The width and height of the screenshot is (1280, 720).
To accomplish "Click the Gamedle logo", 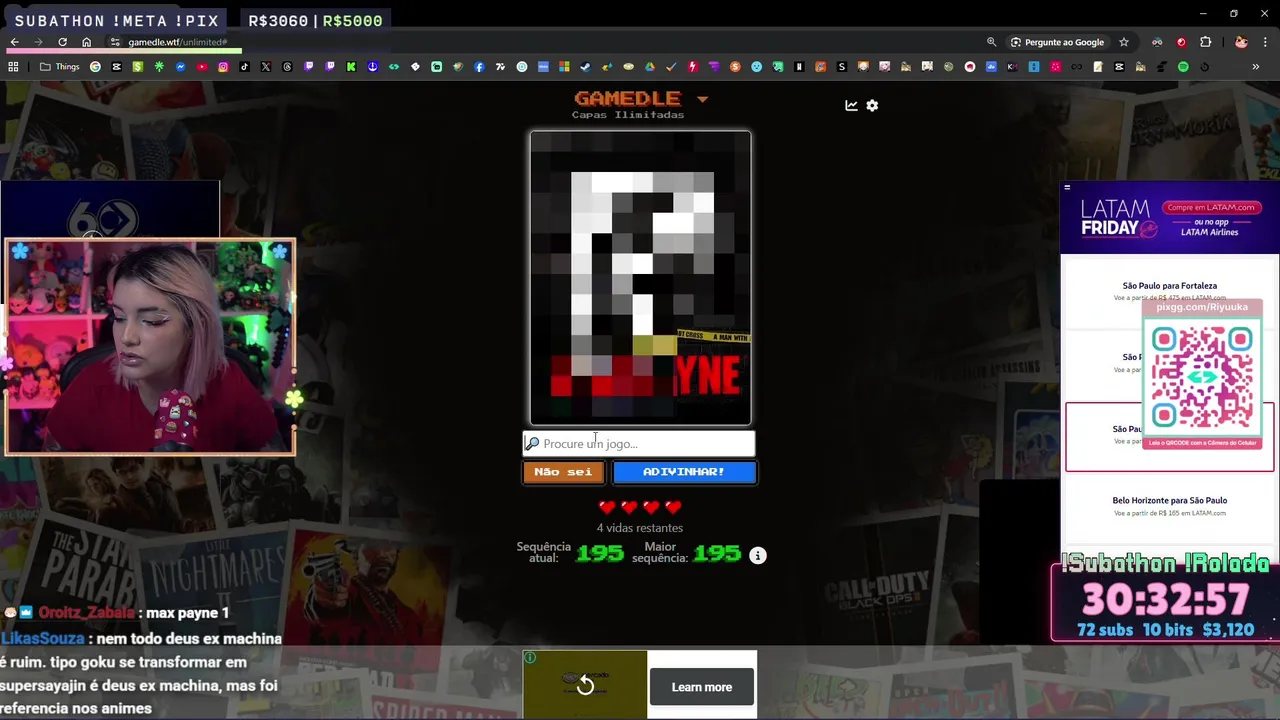I will (x=627, y=98).
